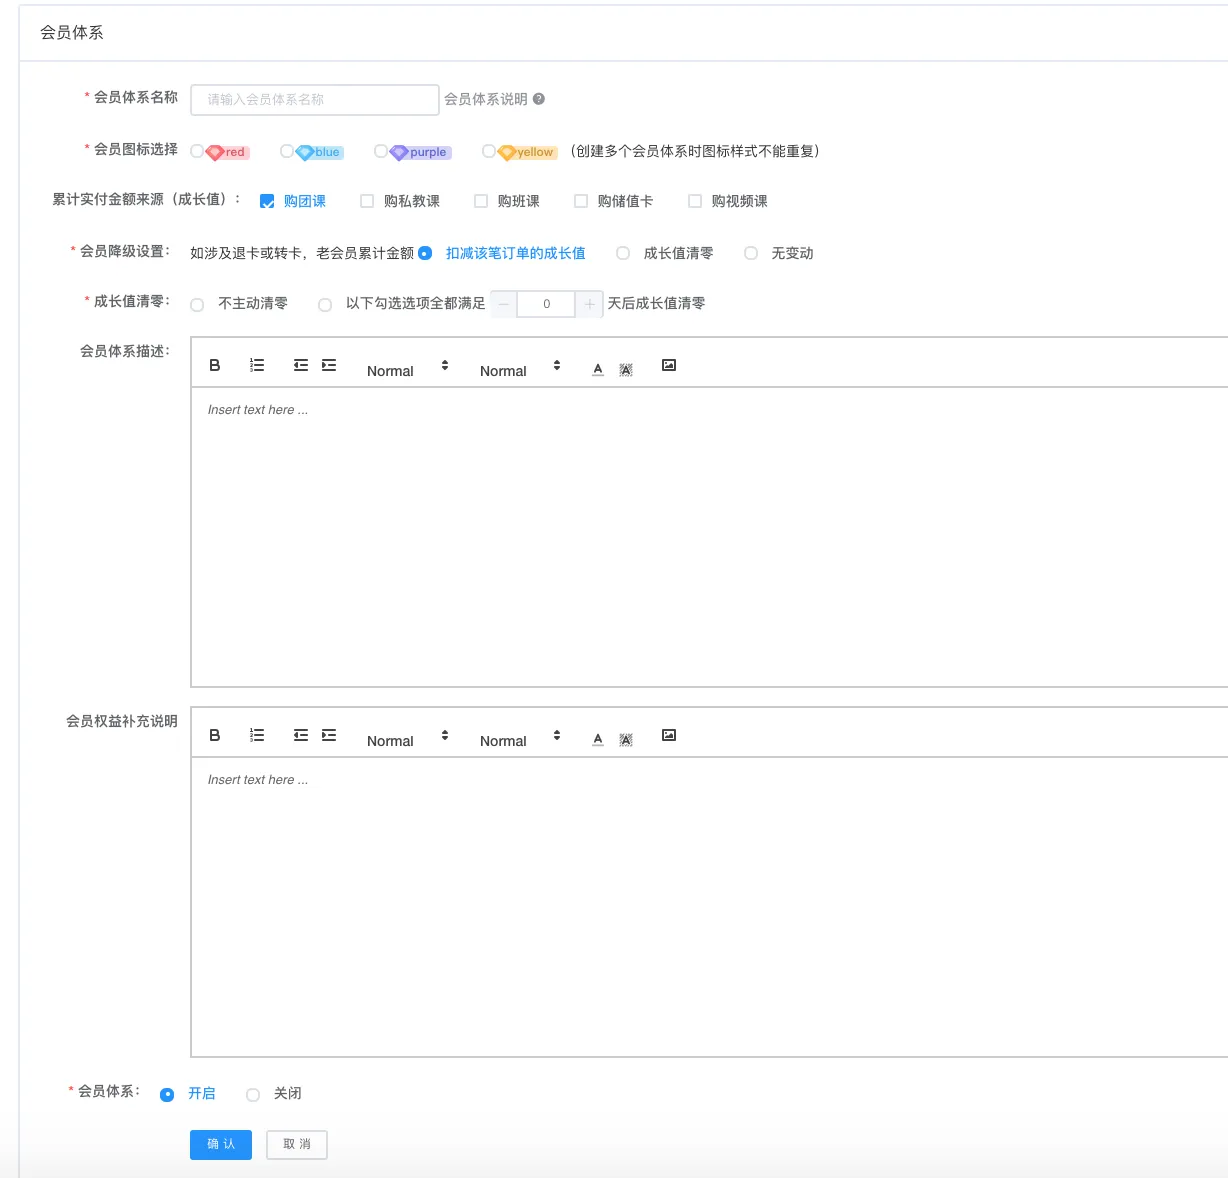The image size is (1228, 1178).
Task: Open background color tool in 会员权益补充说明 editor
Action: pos(626,740)
